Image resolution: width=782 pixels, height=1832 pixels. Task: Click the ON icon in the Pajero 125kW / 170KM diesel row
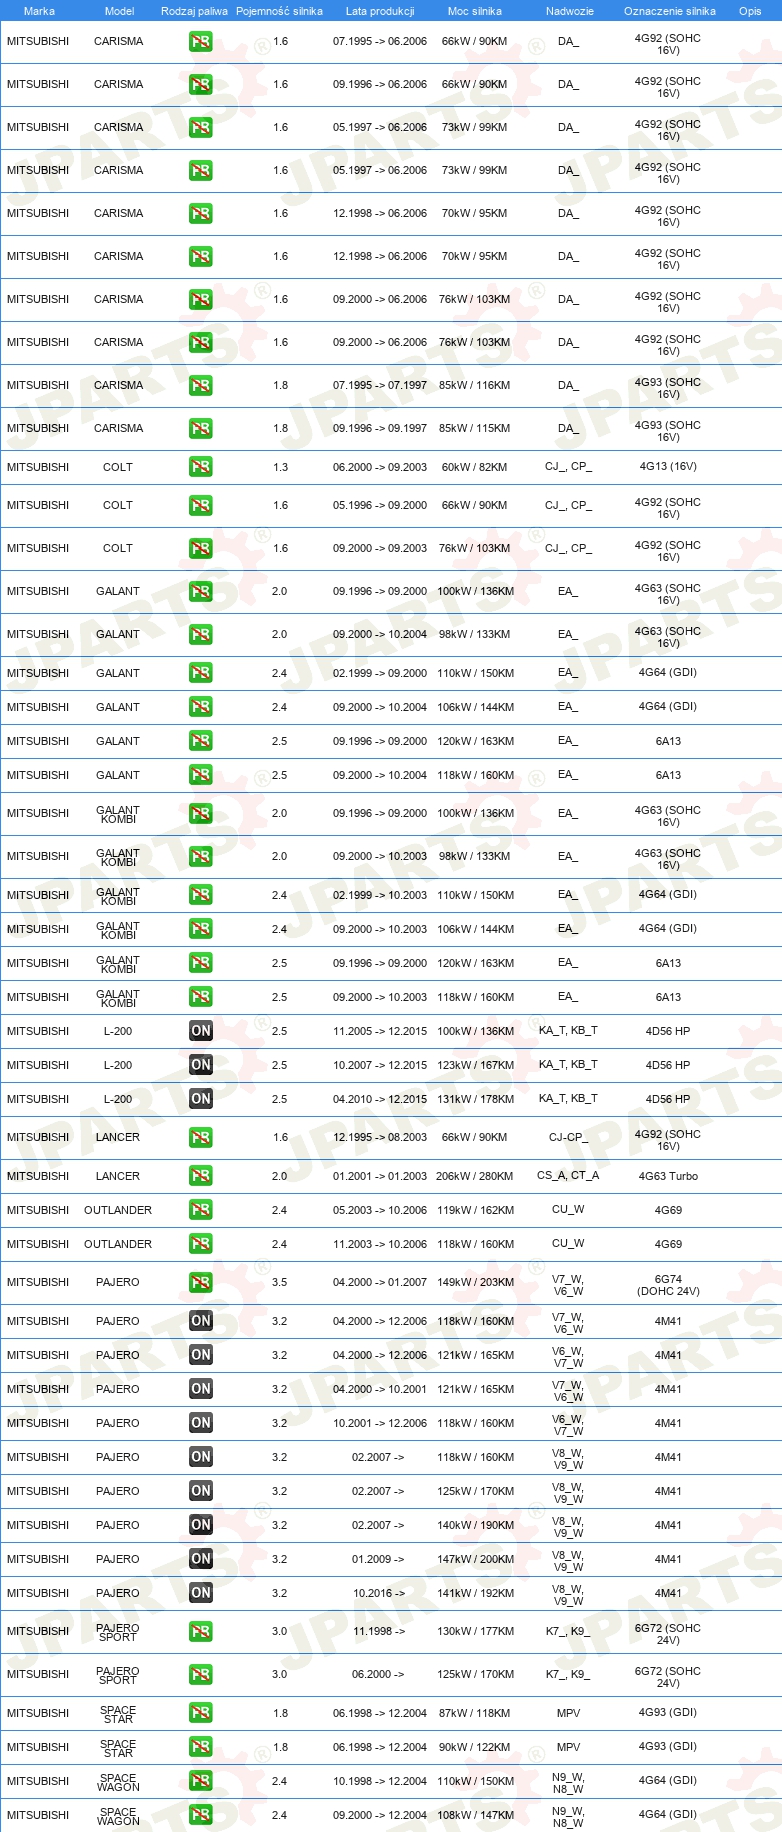[201, 1491]
